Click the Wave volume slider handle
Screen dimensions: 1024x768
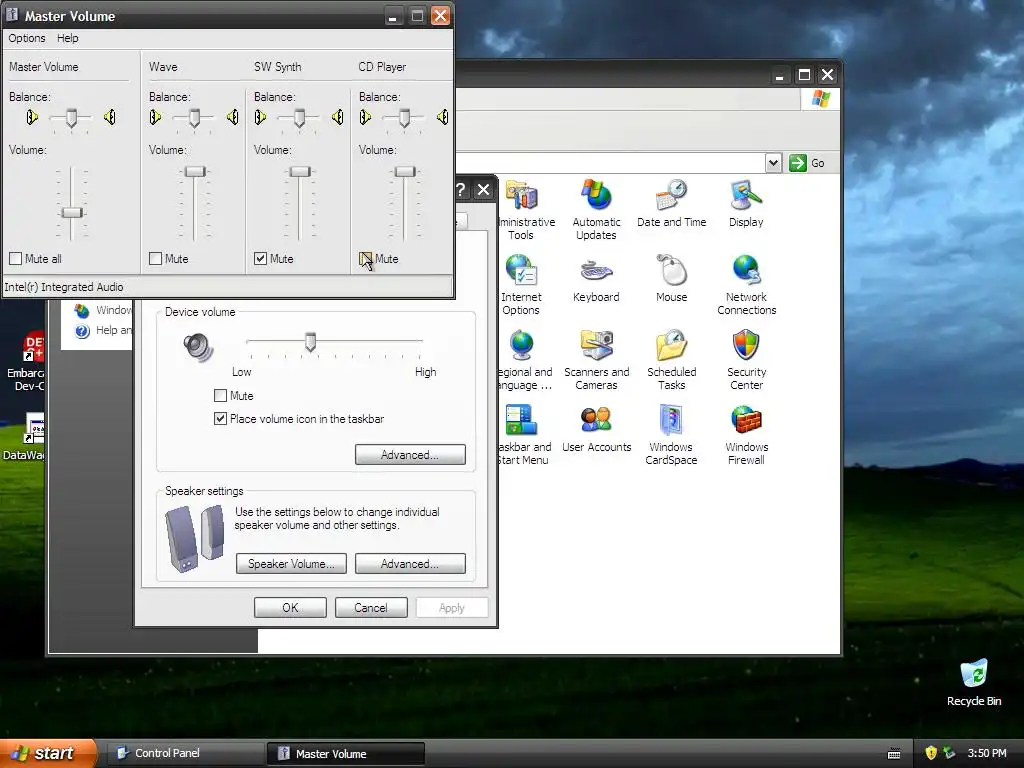tap(195, 172)
